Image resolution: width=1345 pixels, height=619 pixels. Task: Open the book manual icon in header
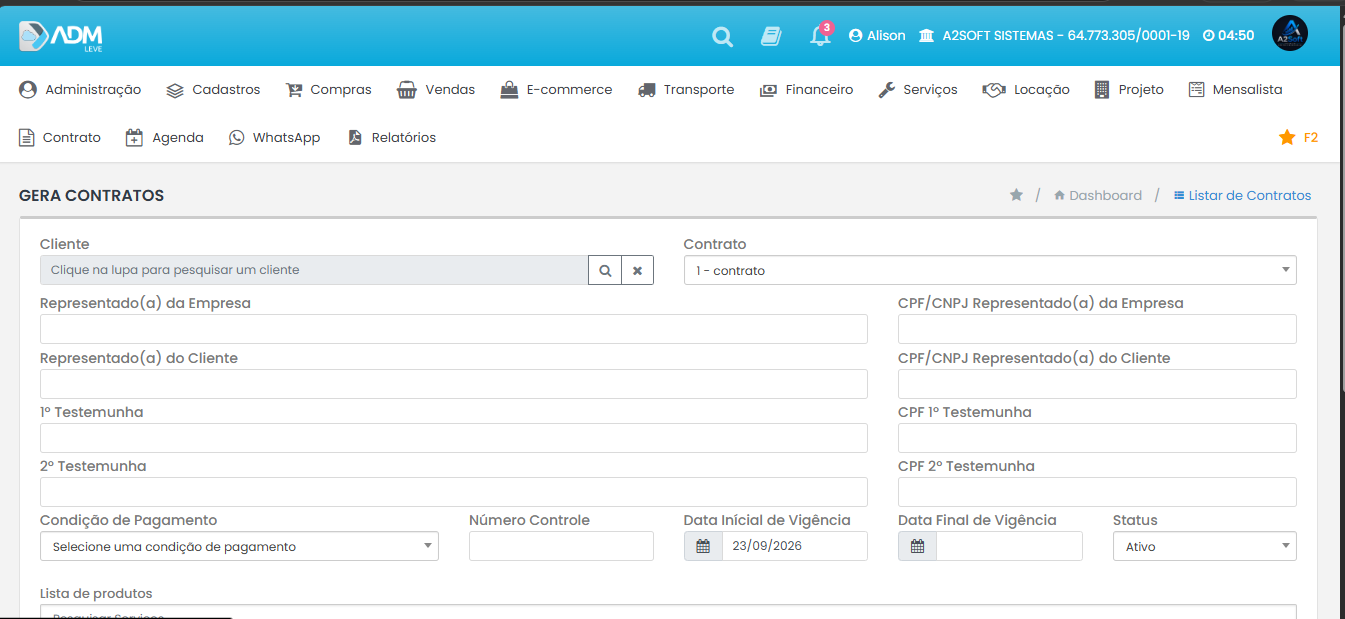point(771,36)
